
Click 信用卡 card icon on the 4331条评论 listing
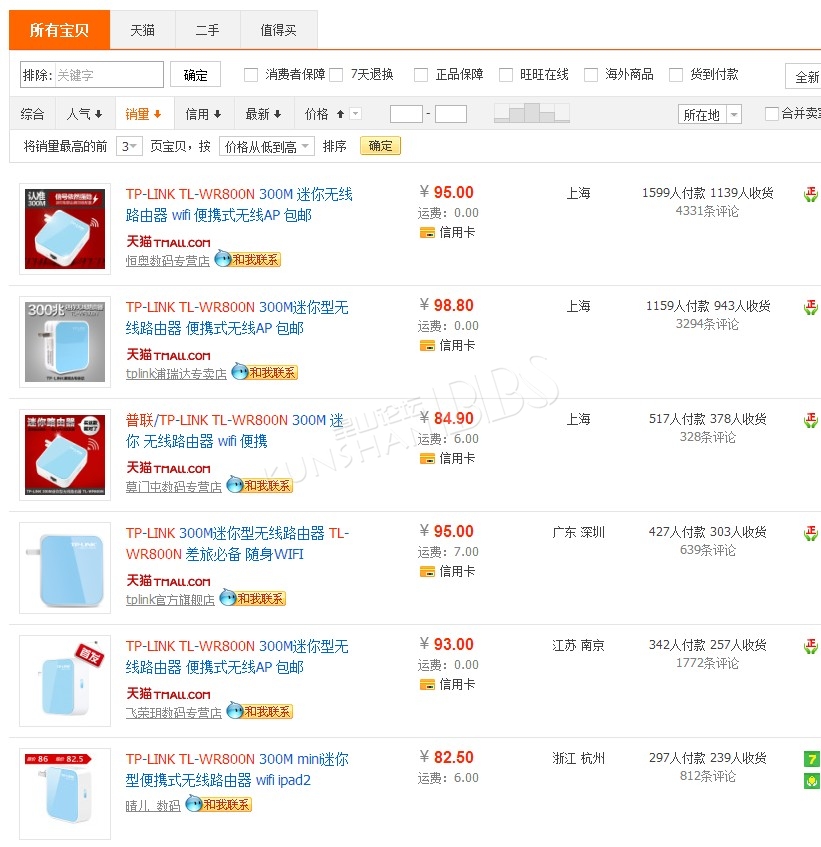click(427, 233)
